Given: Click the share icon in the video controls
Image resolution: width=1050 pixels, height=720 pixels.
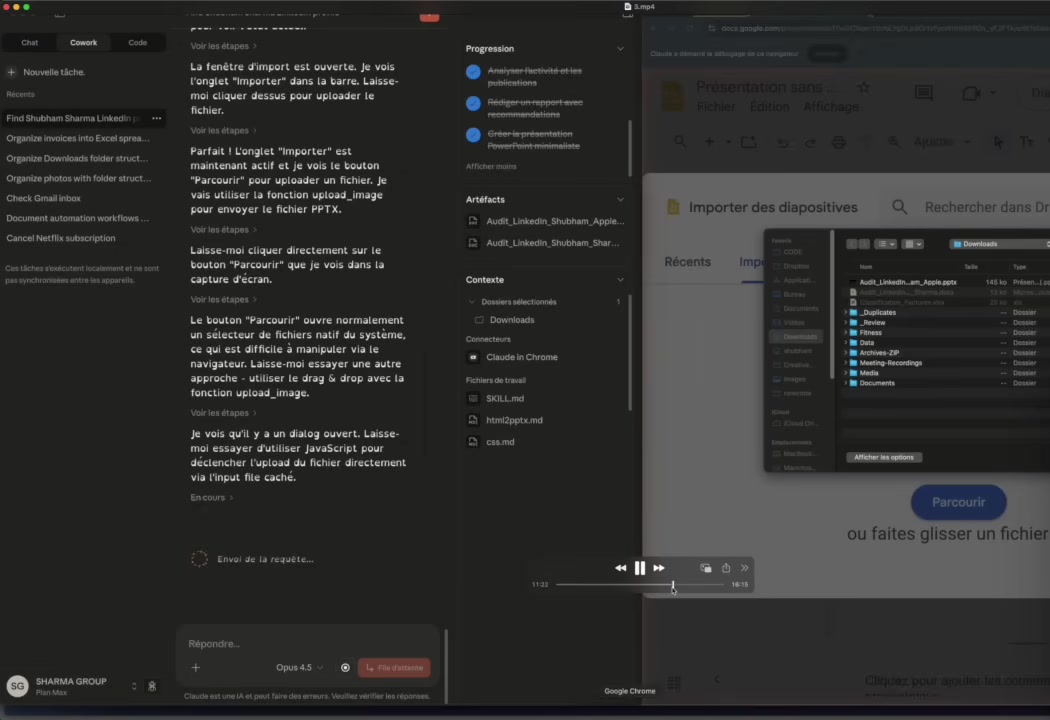Looking at the screenshot, I should pyautogui.click(x=726, y=568).
